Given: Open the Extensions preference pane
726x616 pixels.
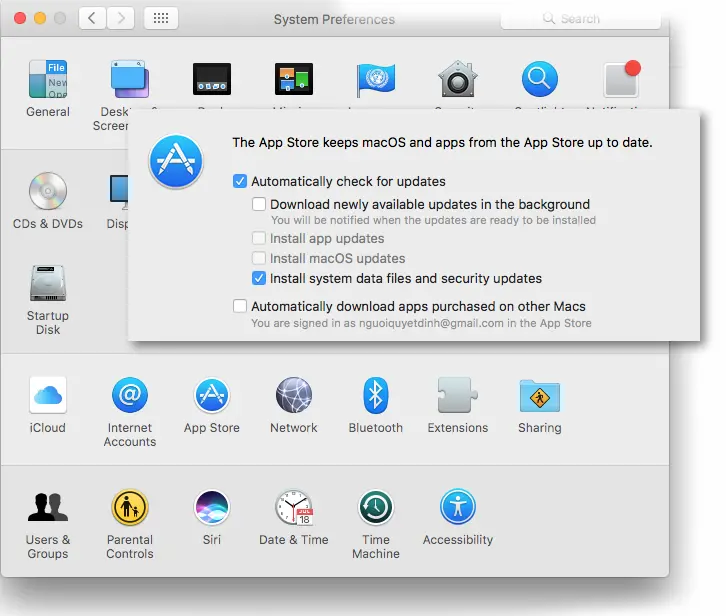Looking at the screenshot, I should tap(457, 397).
